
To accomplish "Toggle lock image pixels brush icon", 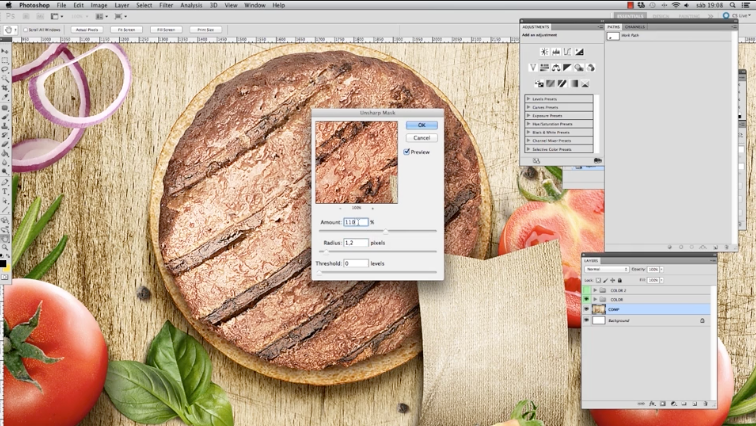I will click(x=606, y=280).
